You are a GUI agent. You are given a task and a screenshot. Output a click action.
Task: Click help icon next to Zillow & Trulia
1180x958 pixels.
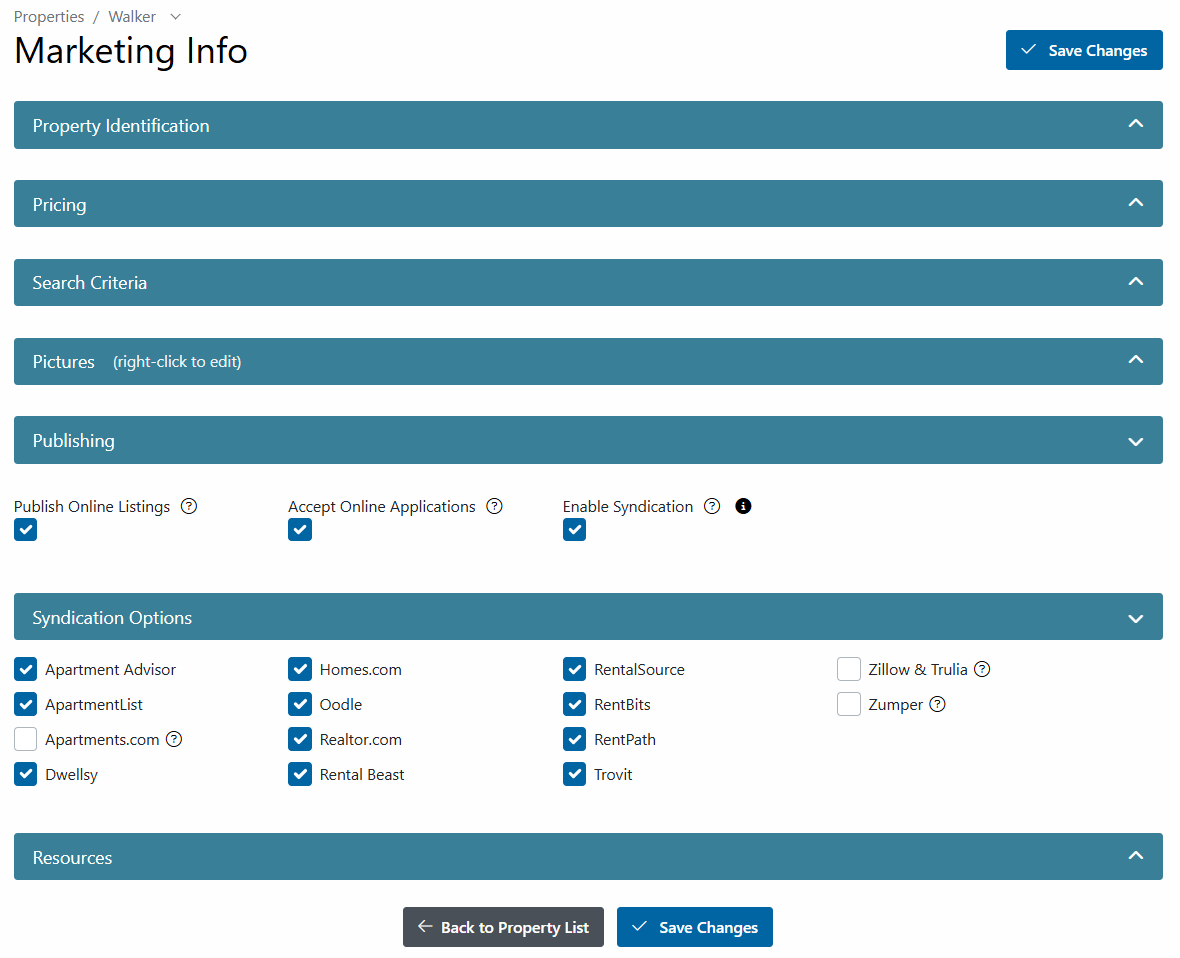coord(982,669)
